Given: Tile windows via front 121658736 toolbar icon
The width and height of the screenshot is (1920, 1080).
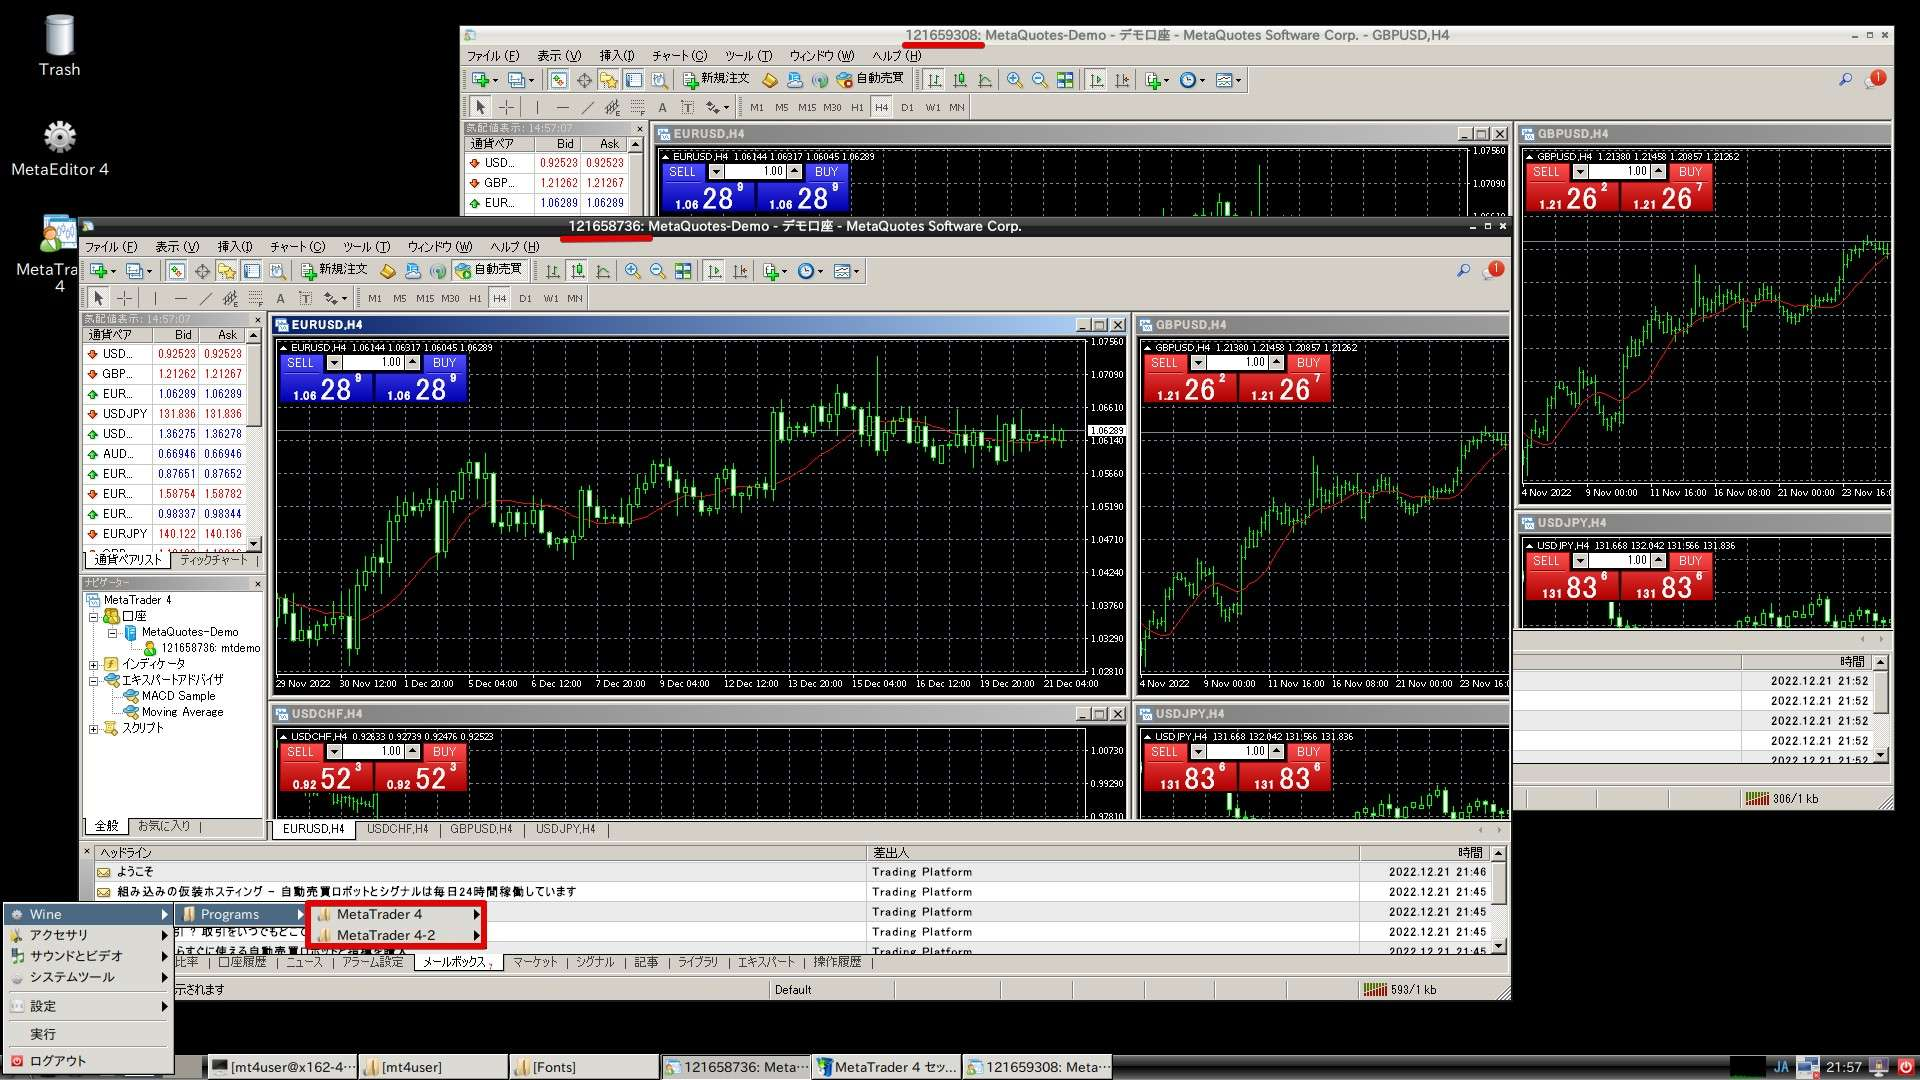Looking at the screenshot, I should click(x=683, y=271).
